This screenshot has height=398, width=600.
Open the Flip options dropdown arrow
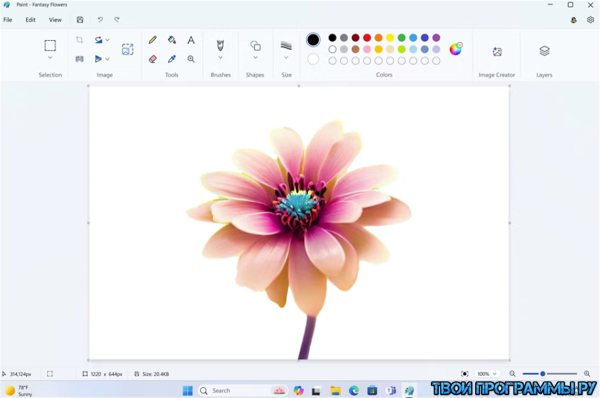(108, 59)
